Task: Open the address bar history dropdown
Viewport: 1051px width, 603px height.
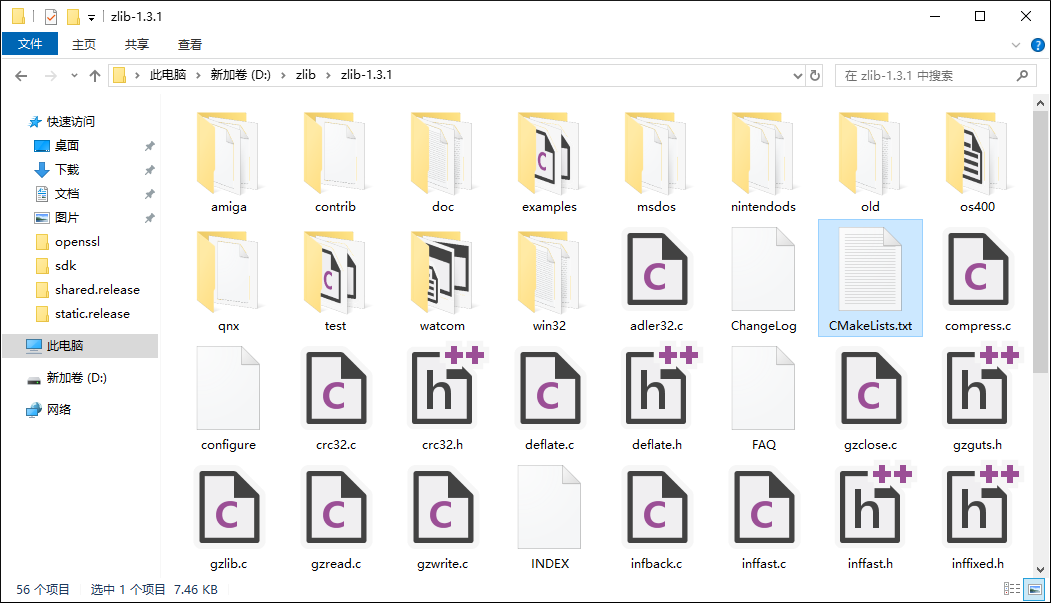Action: [x=797, y=75]
